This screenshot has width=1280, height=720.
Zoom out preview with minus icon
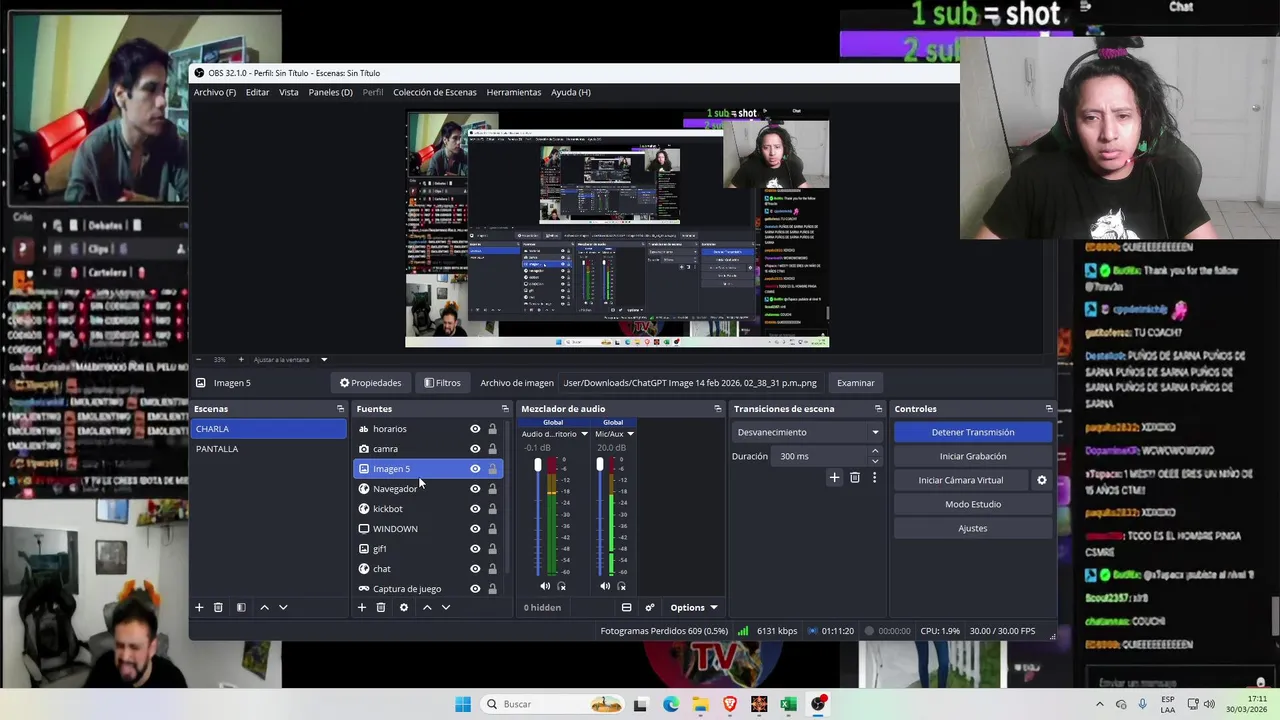pyautogui.click(x=198, y=359)
